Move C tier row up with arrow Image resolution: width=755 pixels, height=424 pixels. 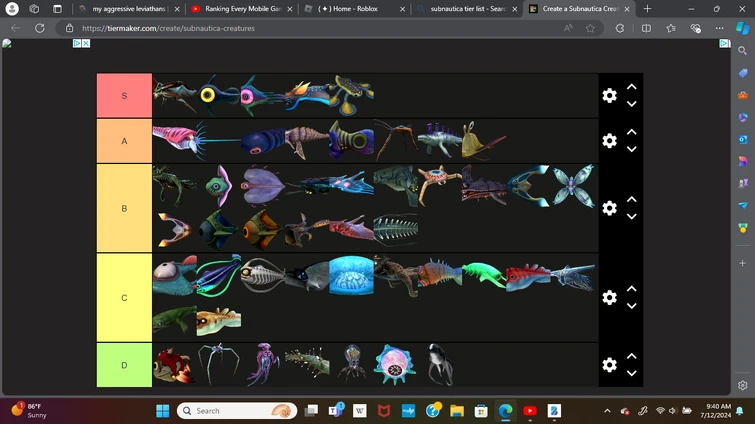[x=632, y=289]
